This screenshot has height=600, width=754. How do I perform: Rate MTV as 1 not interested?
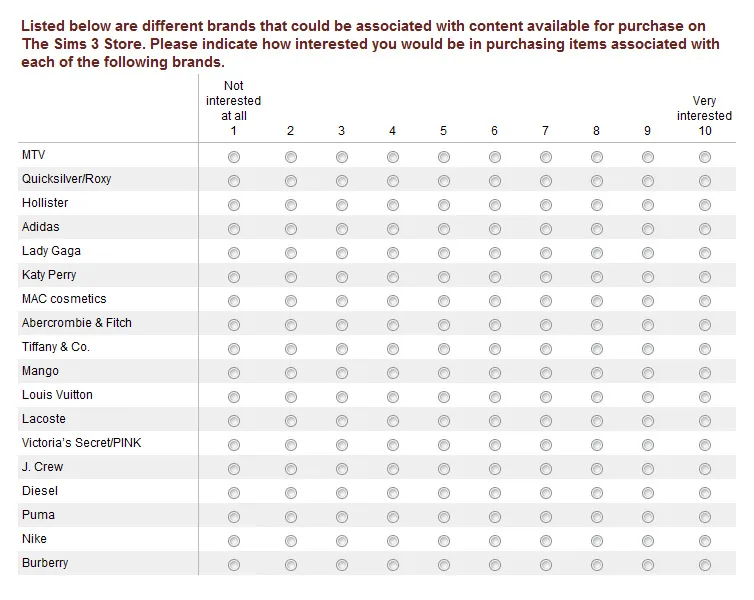tap(234, 157)
